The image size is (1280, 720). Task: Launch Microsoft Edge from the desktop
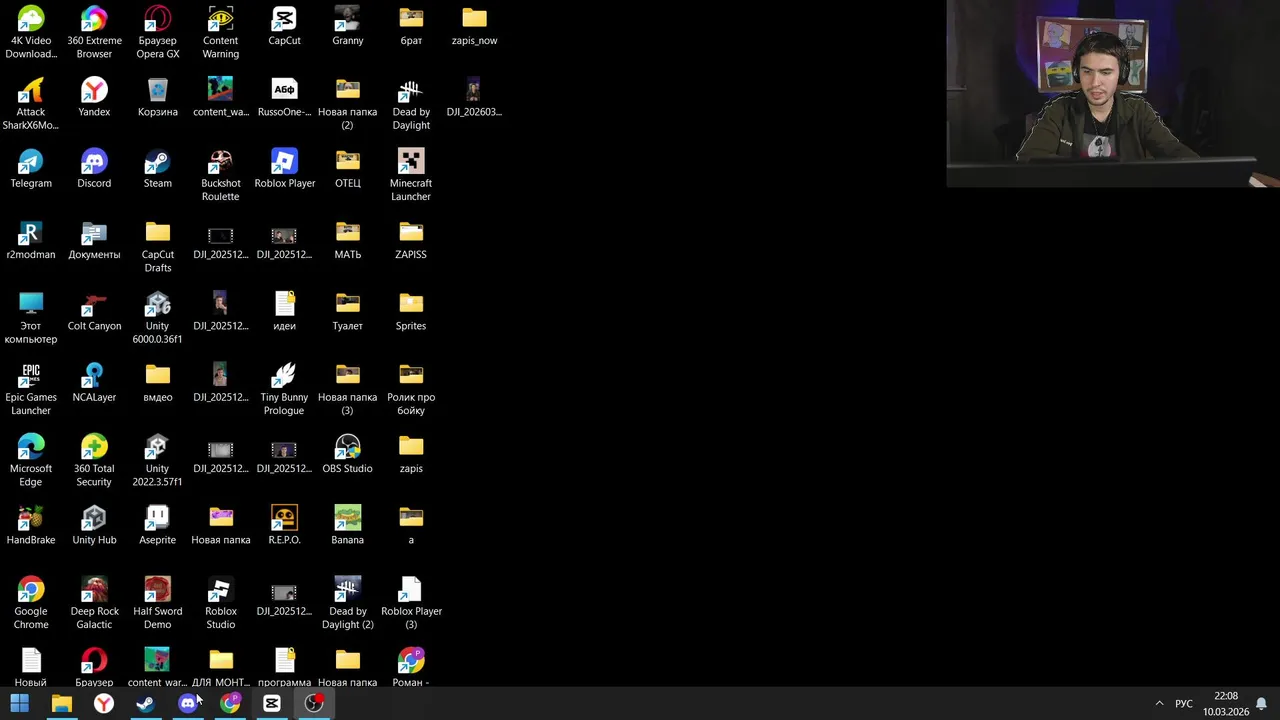click(x=31, y=460)
